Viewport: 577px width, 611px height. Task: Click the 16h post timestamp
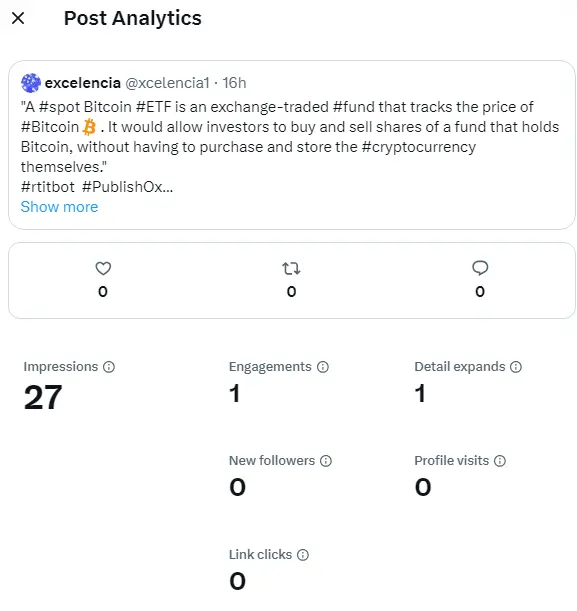pyautogui.click(x=234, y=83)
